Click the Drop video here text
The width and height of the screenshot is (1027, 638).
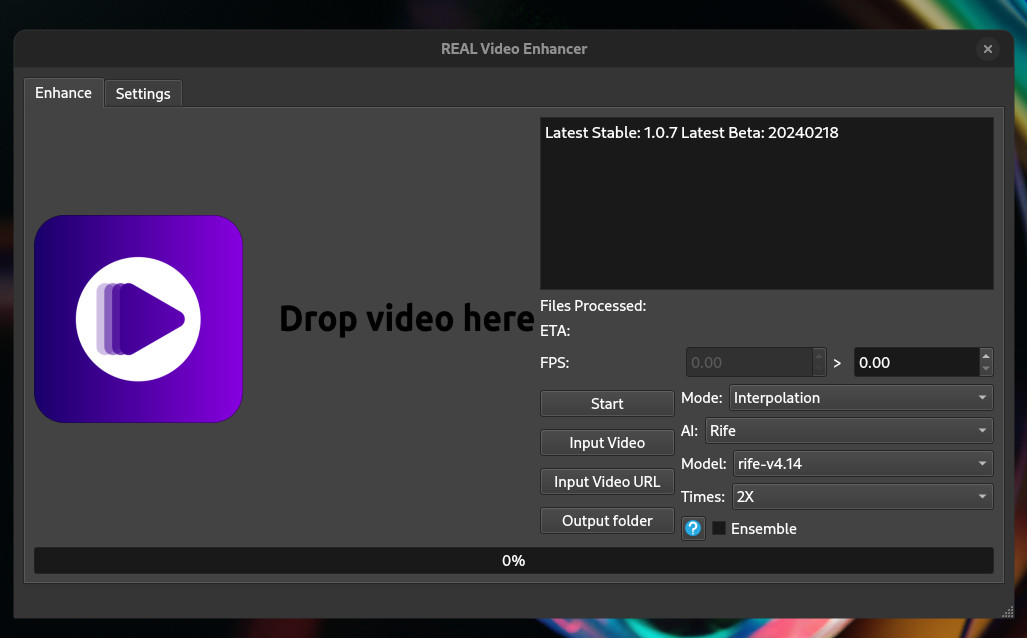point(407,319)
